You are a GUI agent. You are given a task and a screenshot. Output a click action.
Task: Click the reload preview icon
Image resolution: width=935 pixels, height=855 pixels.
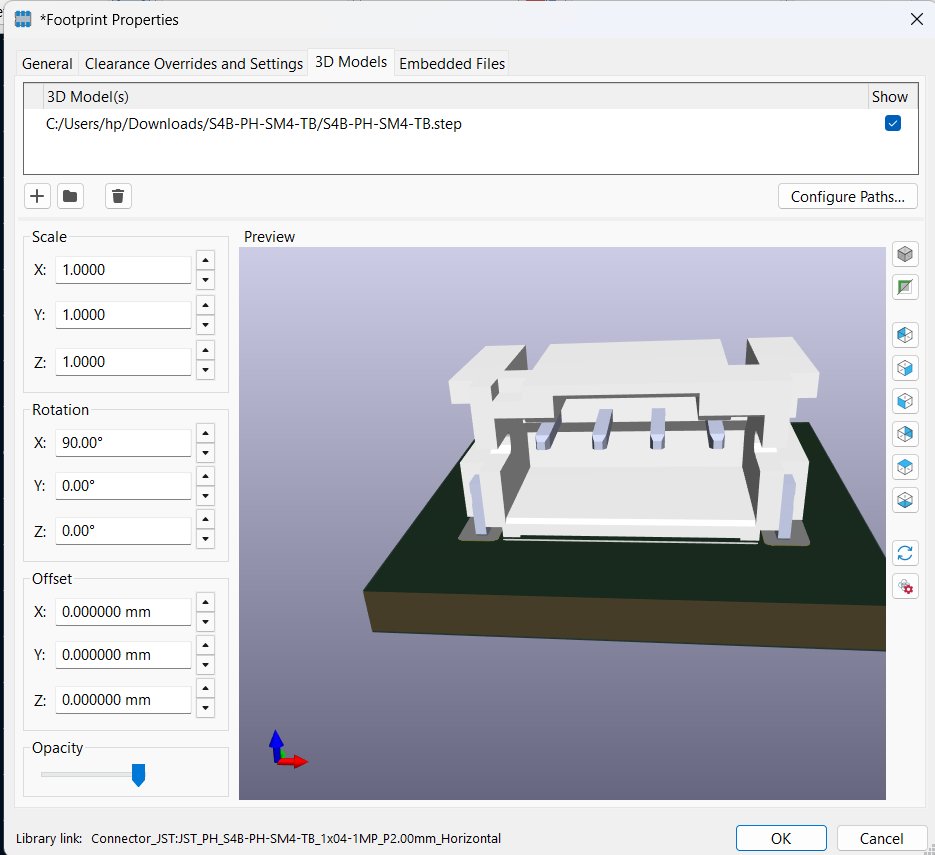point(905,552)
